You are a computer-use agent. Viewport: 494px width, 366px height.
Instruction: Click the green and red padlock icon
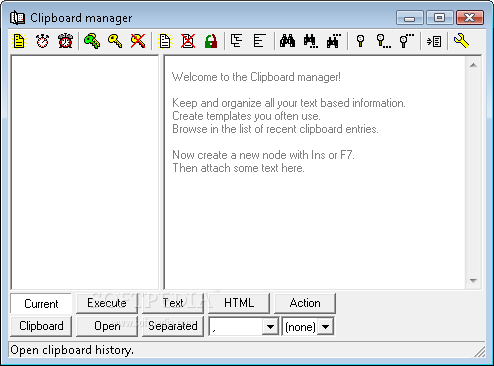[211, 41]
